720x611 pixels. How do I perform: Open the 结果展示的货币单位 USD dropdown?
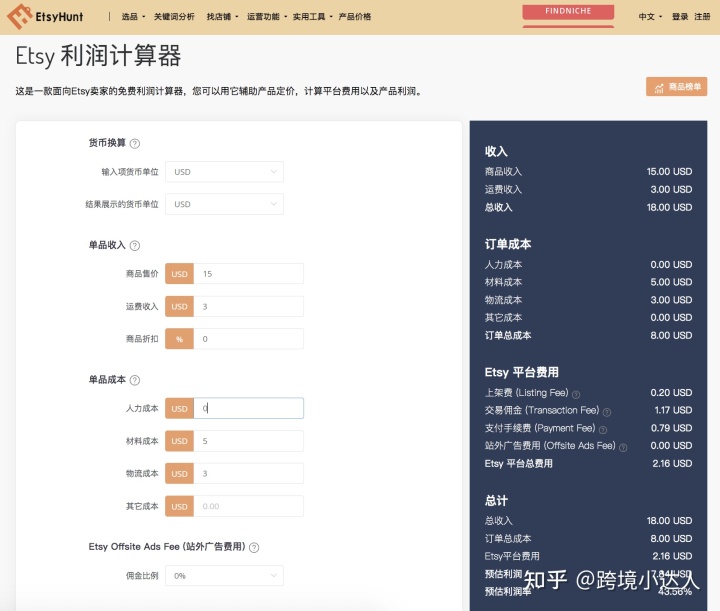pyautogui.click(x=225, y=204)
